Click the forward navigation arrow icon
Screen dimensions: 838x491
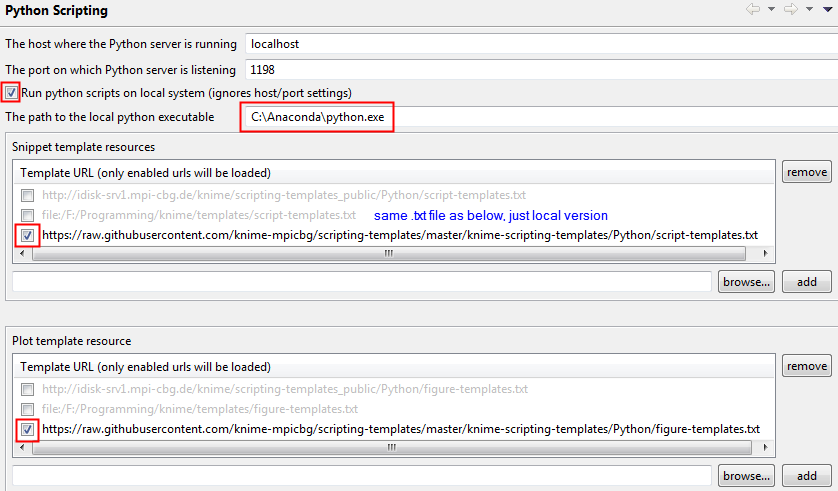pos(791,9)
